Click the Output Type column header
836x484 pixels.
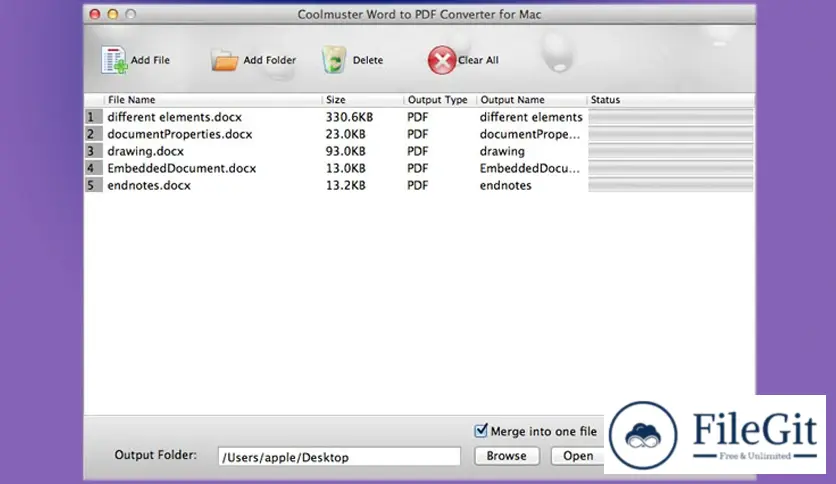(x=439, y=100)
